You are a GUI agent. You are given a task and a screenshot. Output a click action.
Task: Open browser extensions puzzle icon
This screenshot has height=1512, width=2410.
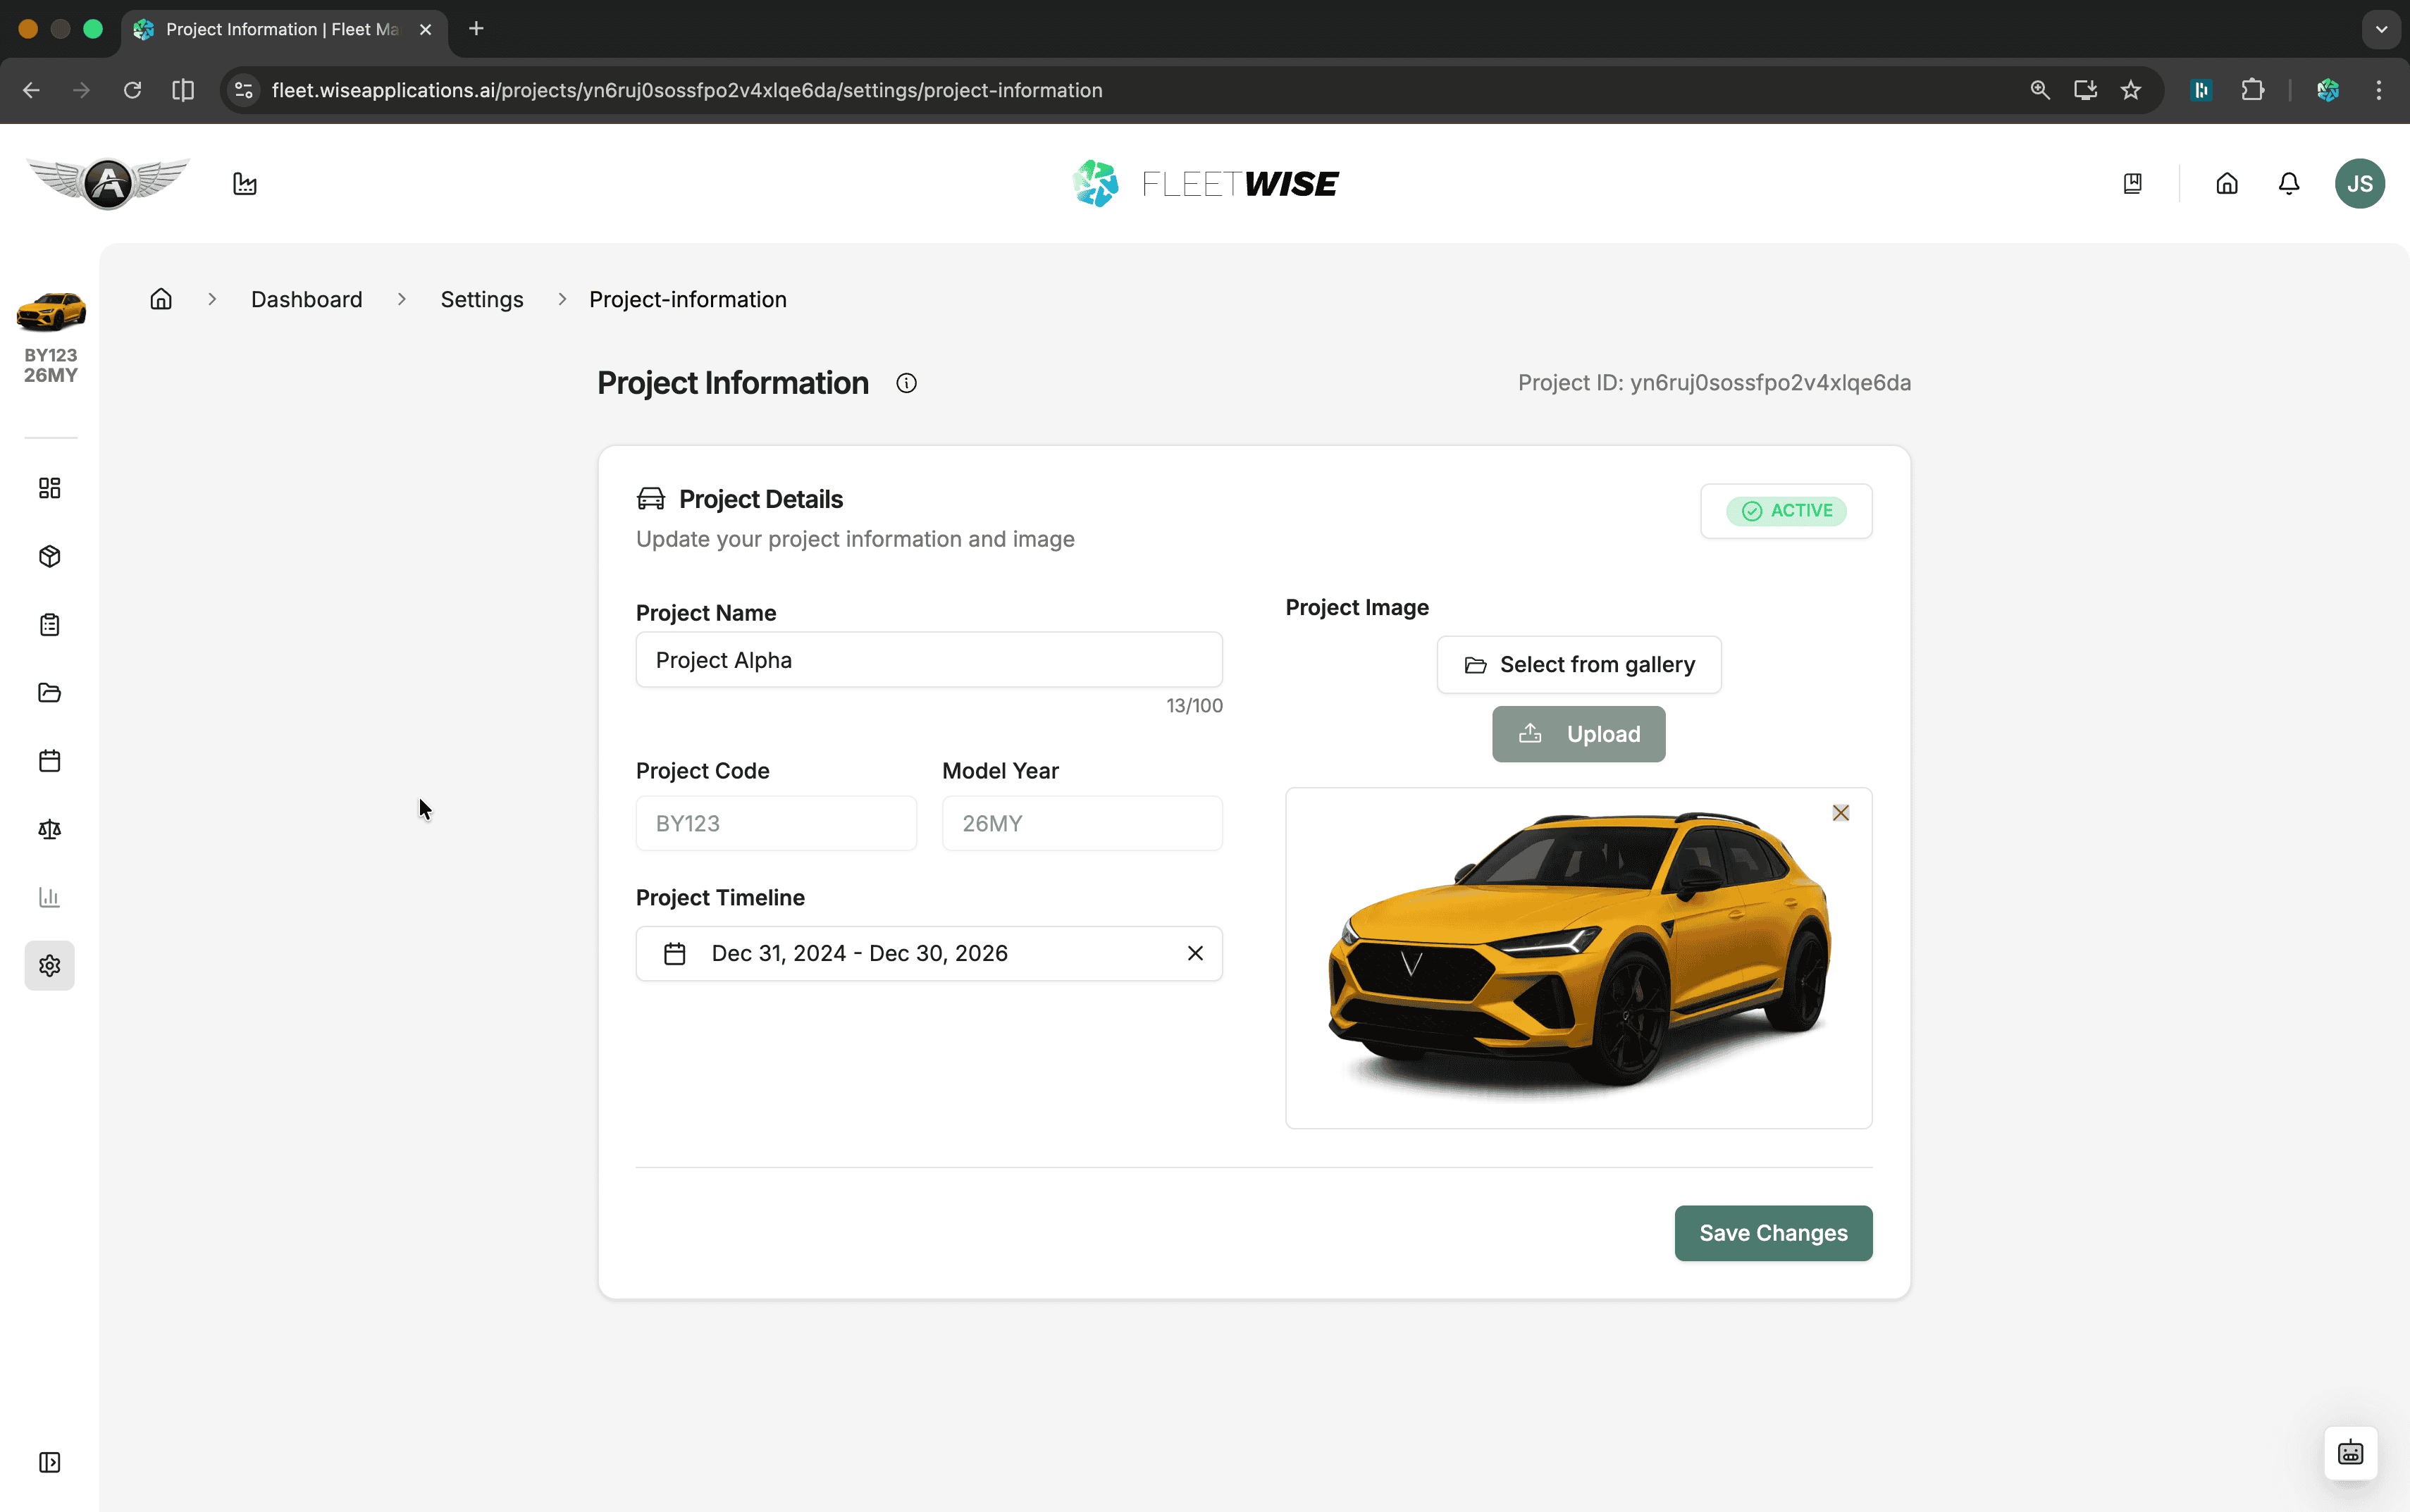tap(2252, 90)
